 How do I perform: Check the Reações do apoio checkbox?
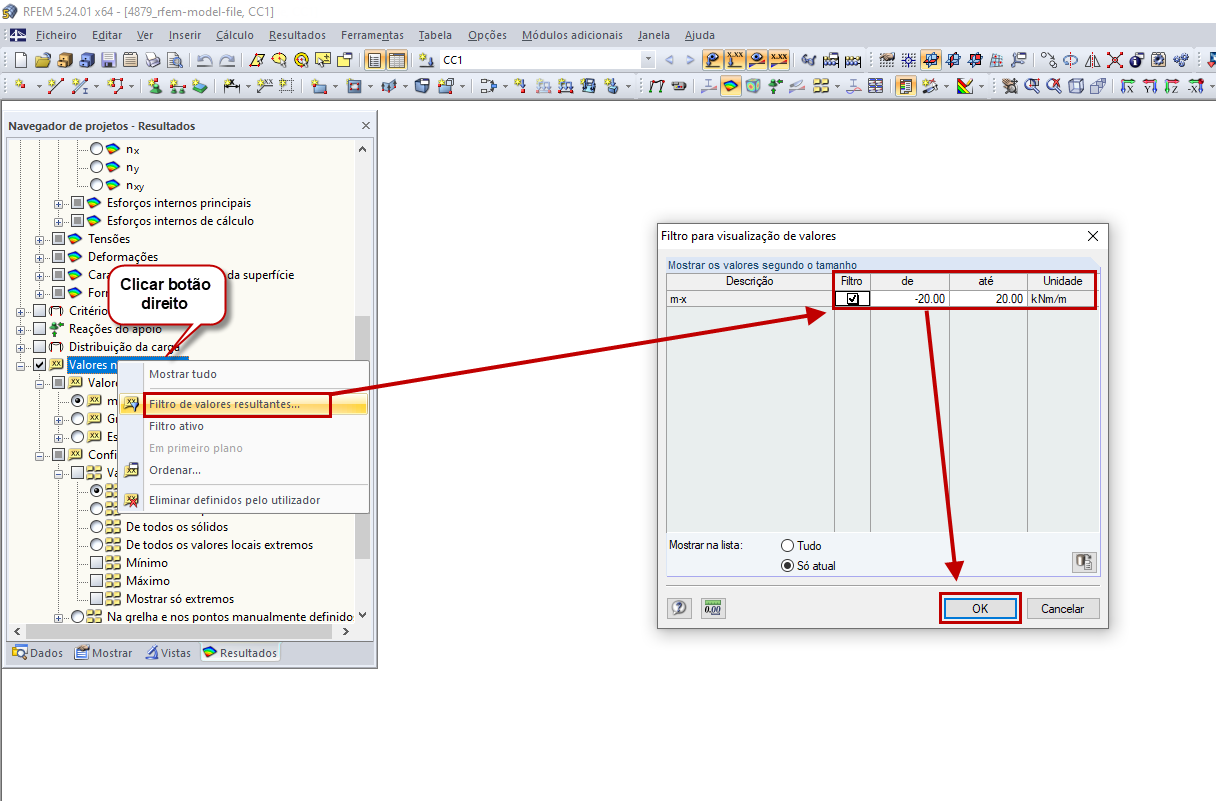coord(40,329)
